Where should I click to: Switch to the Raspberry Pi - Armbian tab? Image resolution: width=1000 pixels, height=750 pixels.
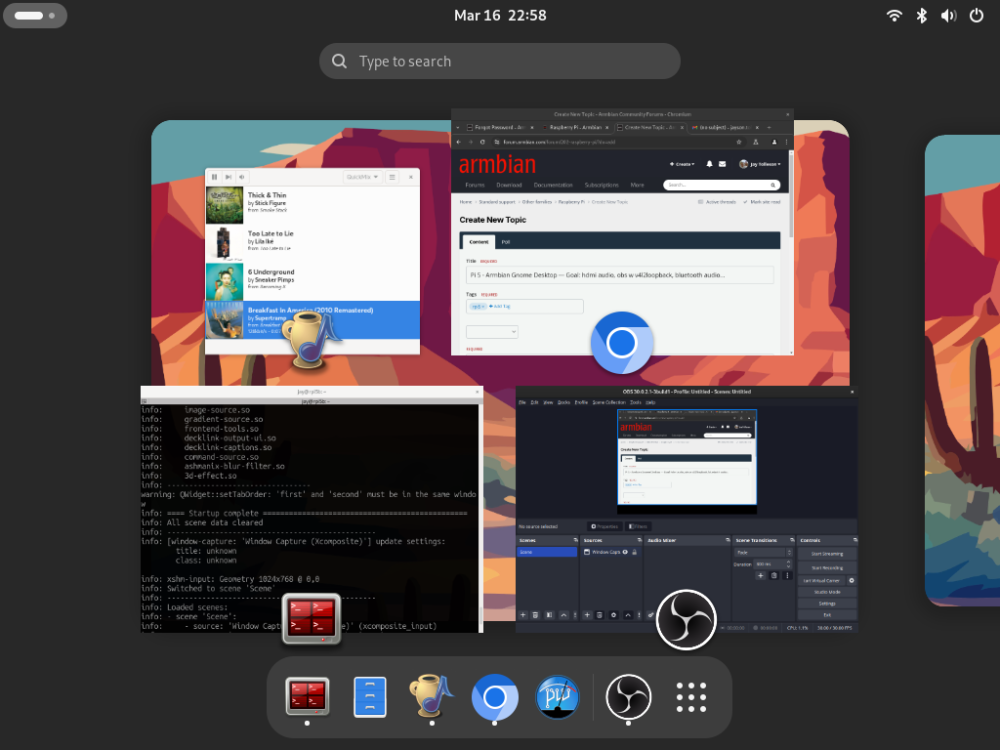coord(576,128)
